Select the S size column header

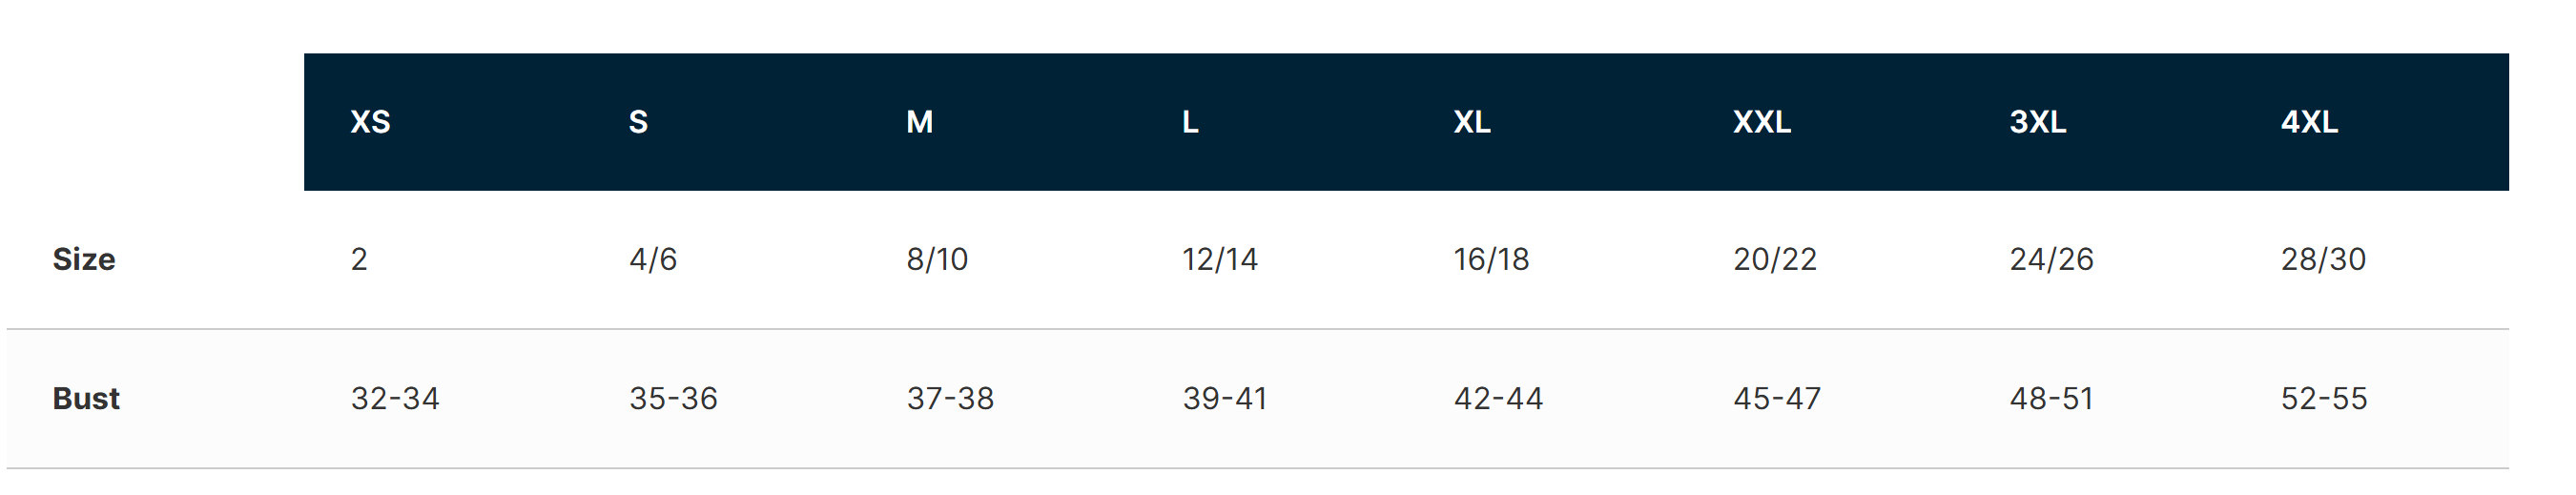[638, 122]
